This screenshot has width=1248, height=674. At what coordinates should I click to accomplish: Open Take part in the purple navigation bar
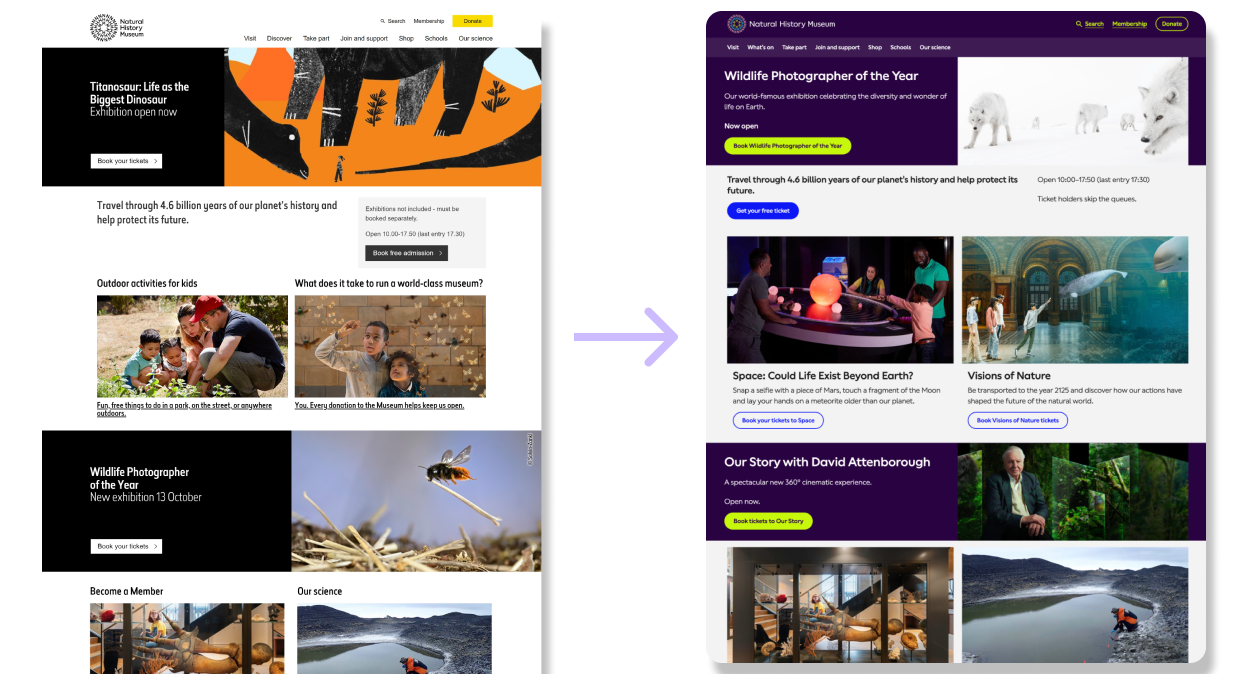(794, 47)
